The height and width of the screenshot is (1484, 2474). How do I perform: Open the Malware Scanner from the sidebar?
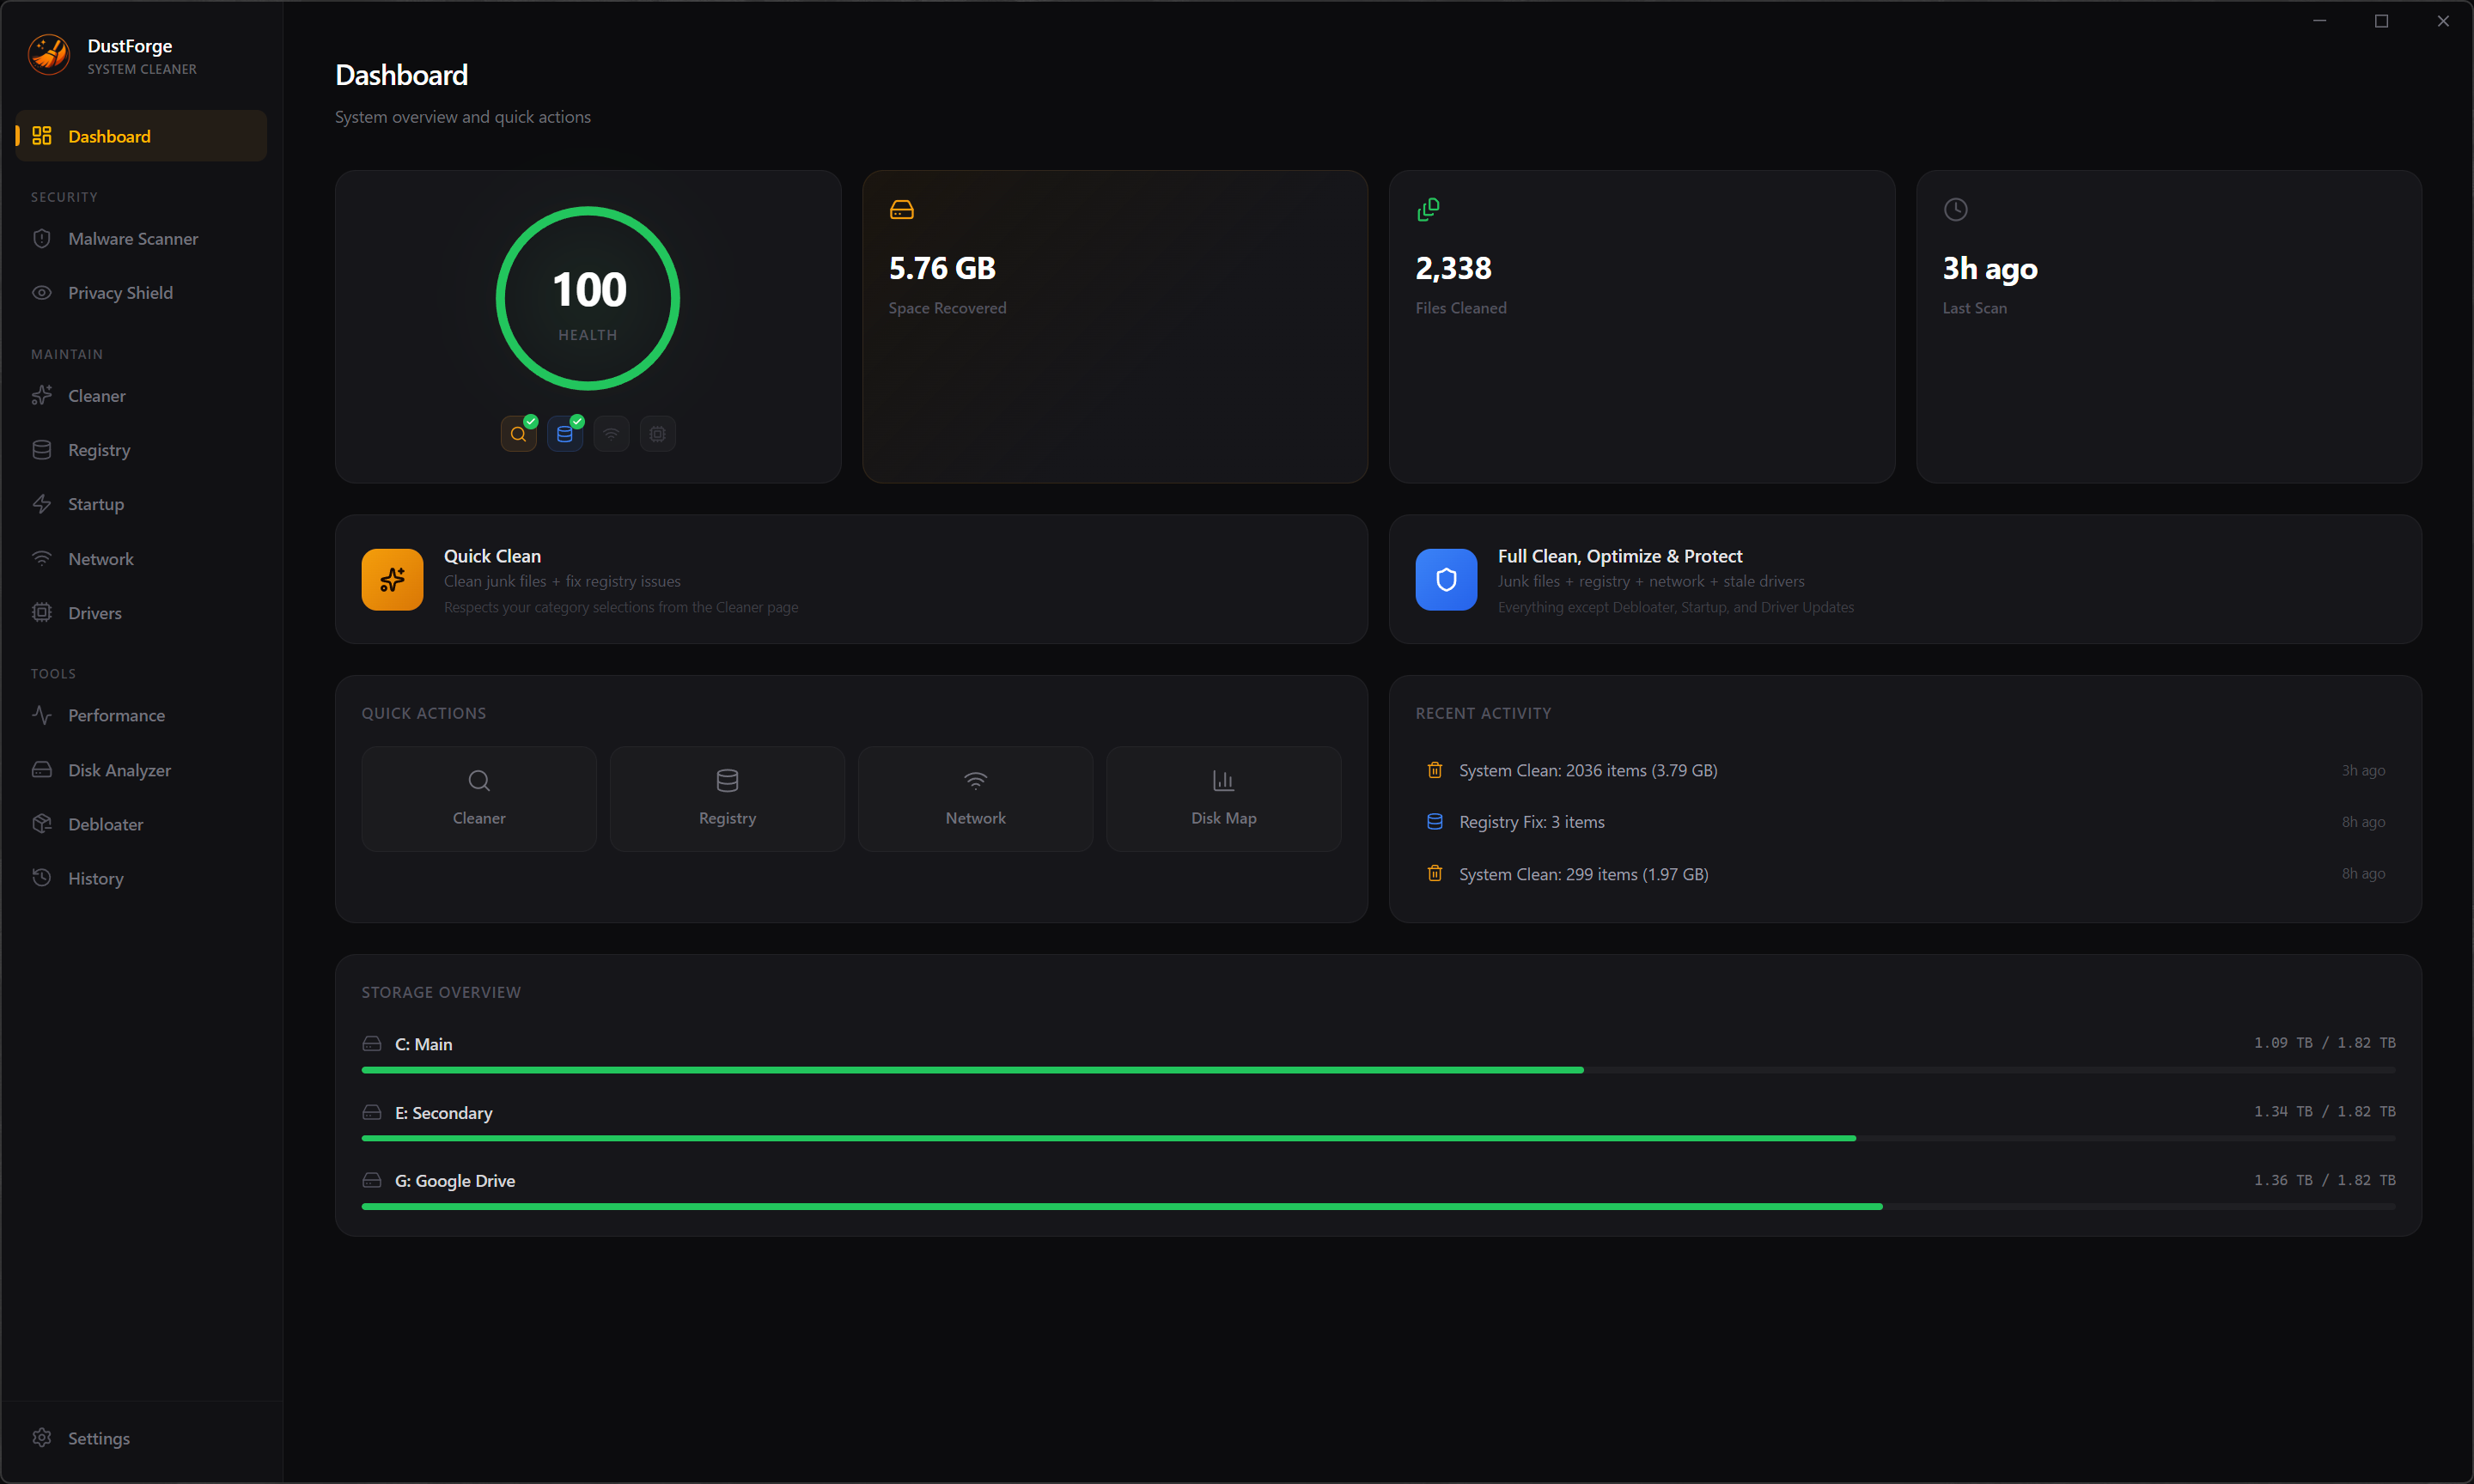pyautogui.click(x=133, y=238)
